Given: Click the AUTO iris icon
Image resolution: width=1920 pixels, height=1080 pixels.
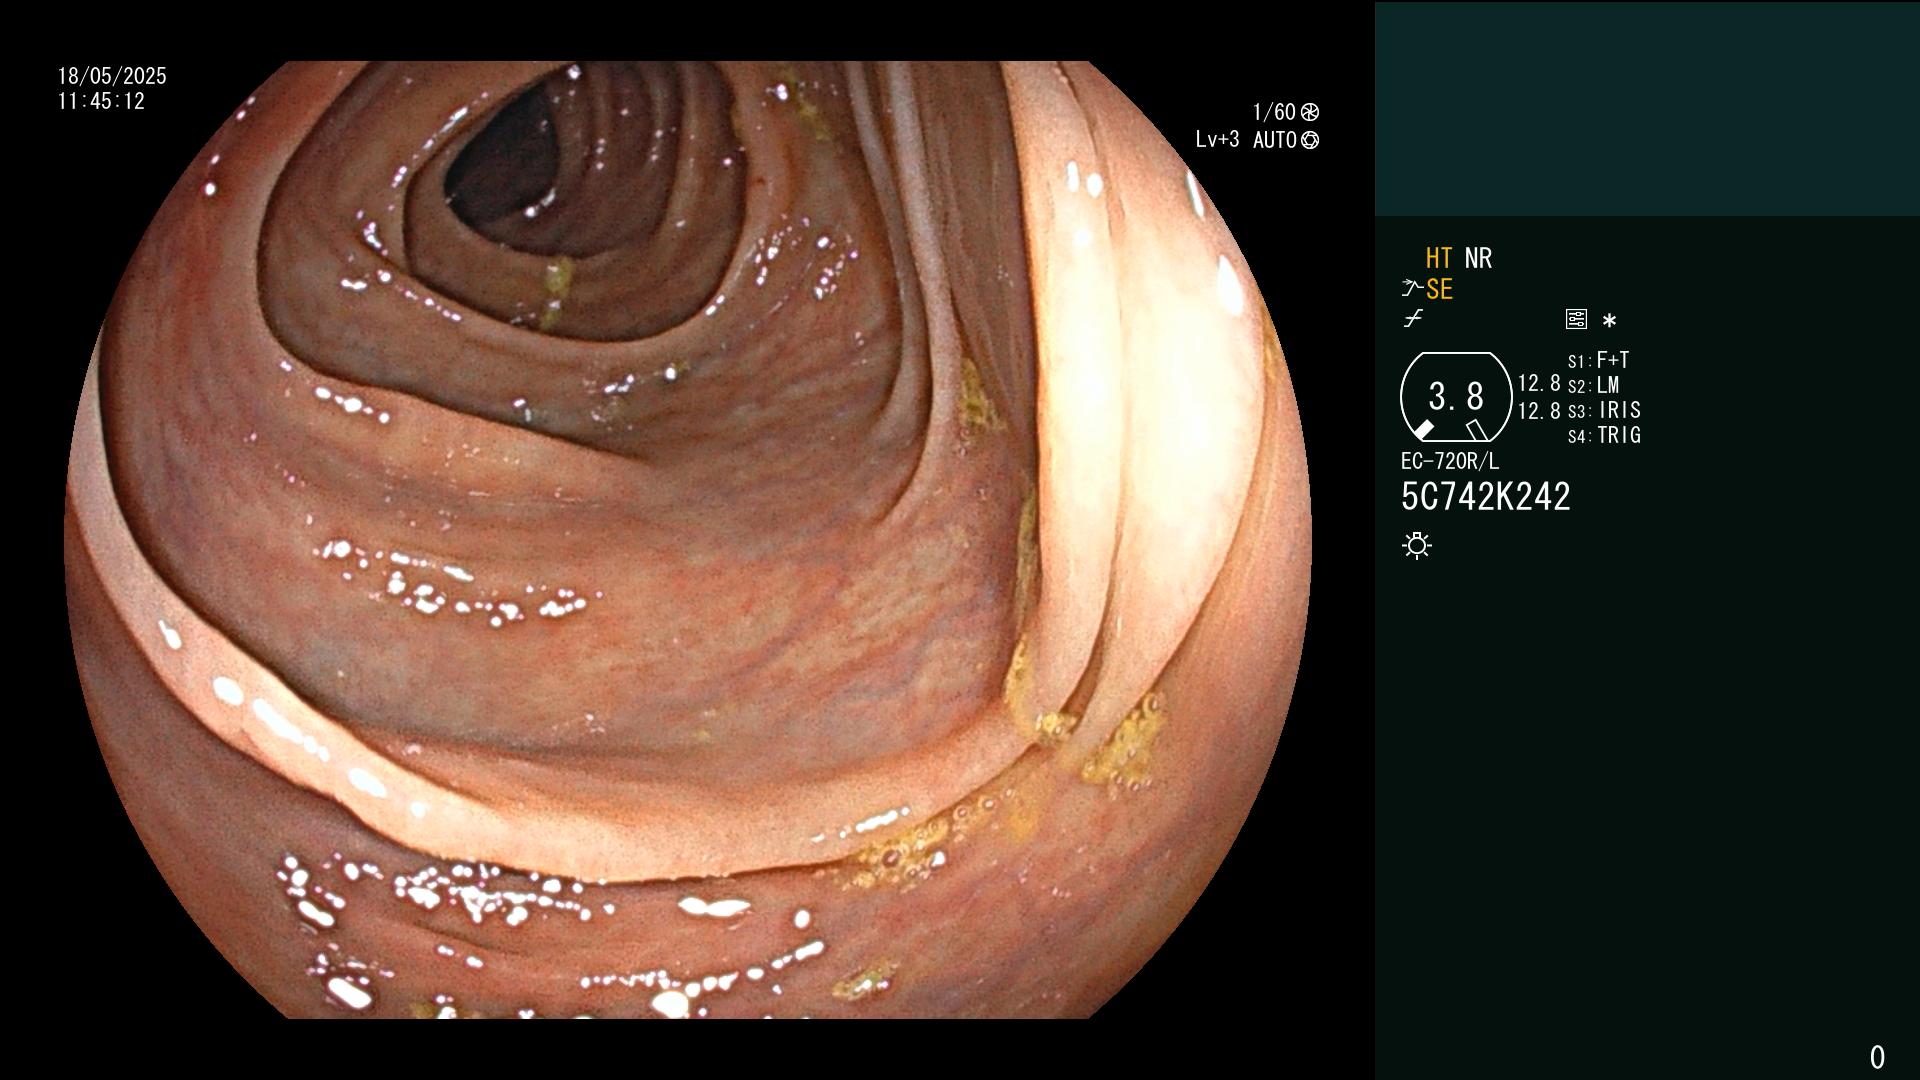Looking at the screenshot, I should point(1309,140).
